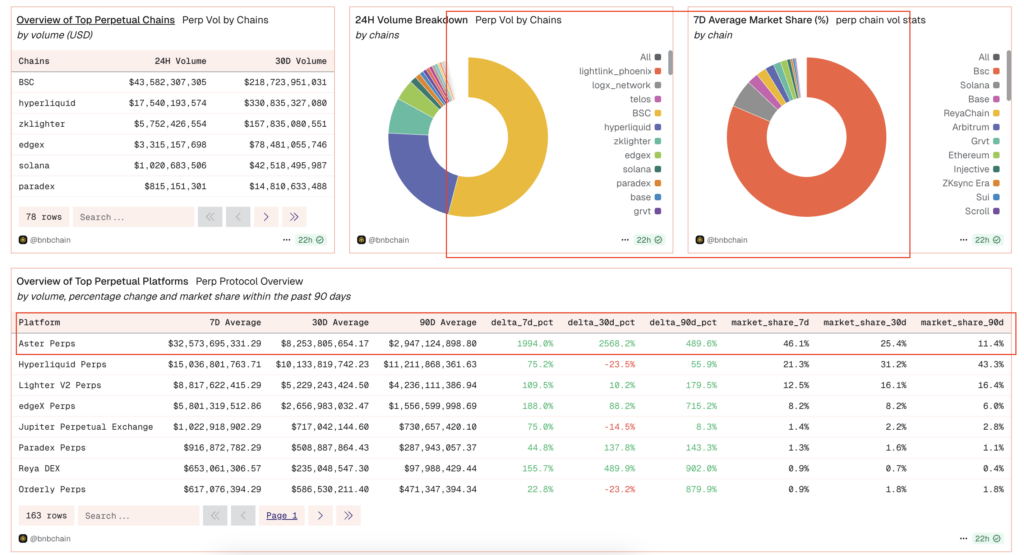Sort platforms by market_share_7d column
Image resolution: width=1024 pixels, height=555 pixels.
[770, 322]
